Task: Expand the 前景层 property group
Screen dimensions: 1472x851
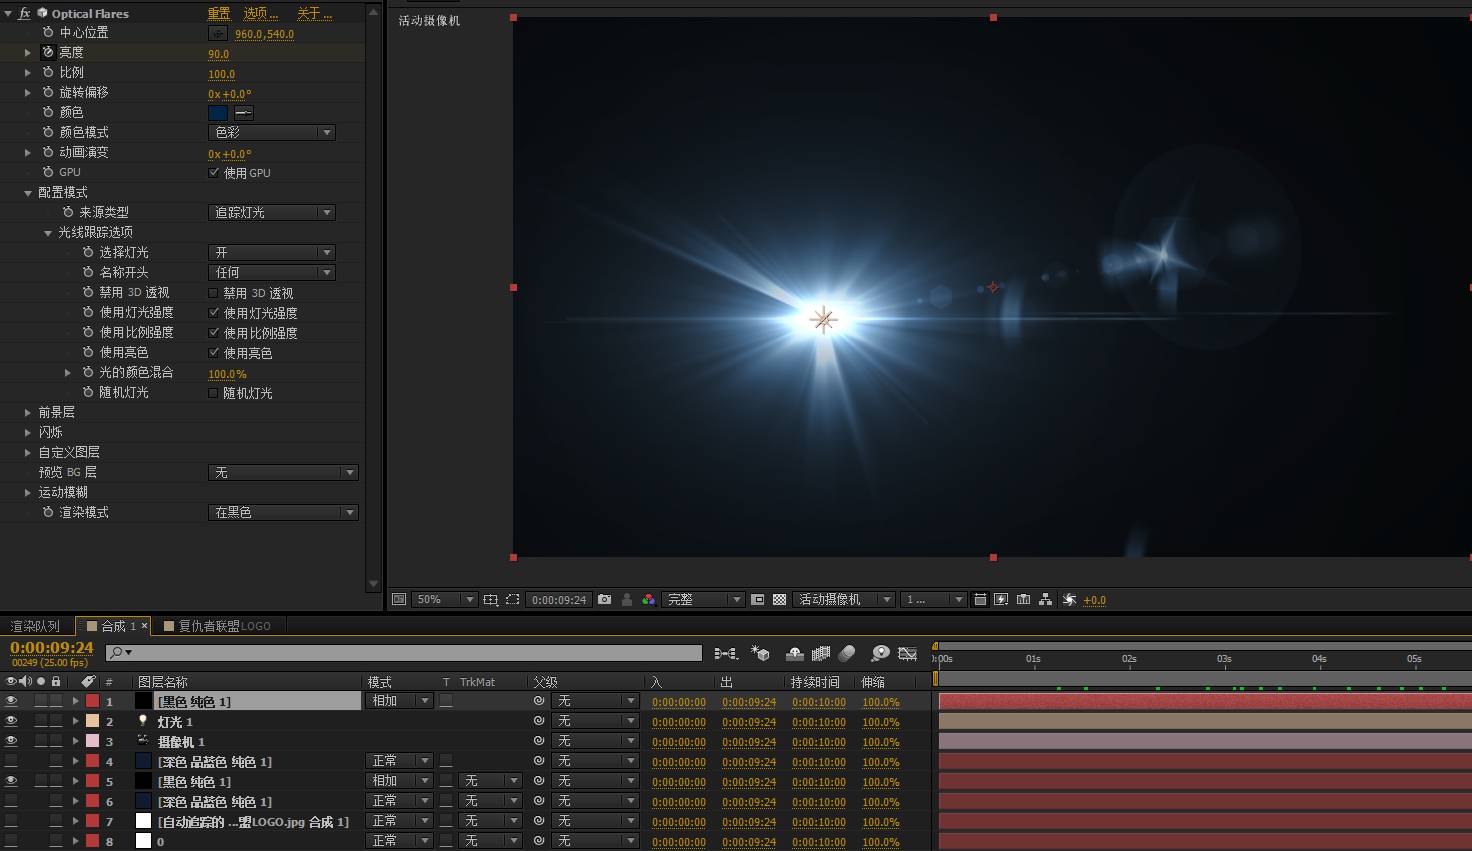Action: 28,412
